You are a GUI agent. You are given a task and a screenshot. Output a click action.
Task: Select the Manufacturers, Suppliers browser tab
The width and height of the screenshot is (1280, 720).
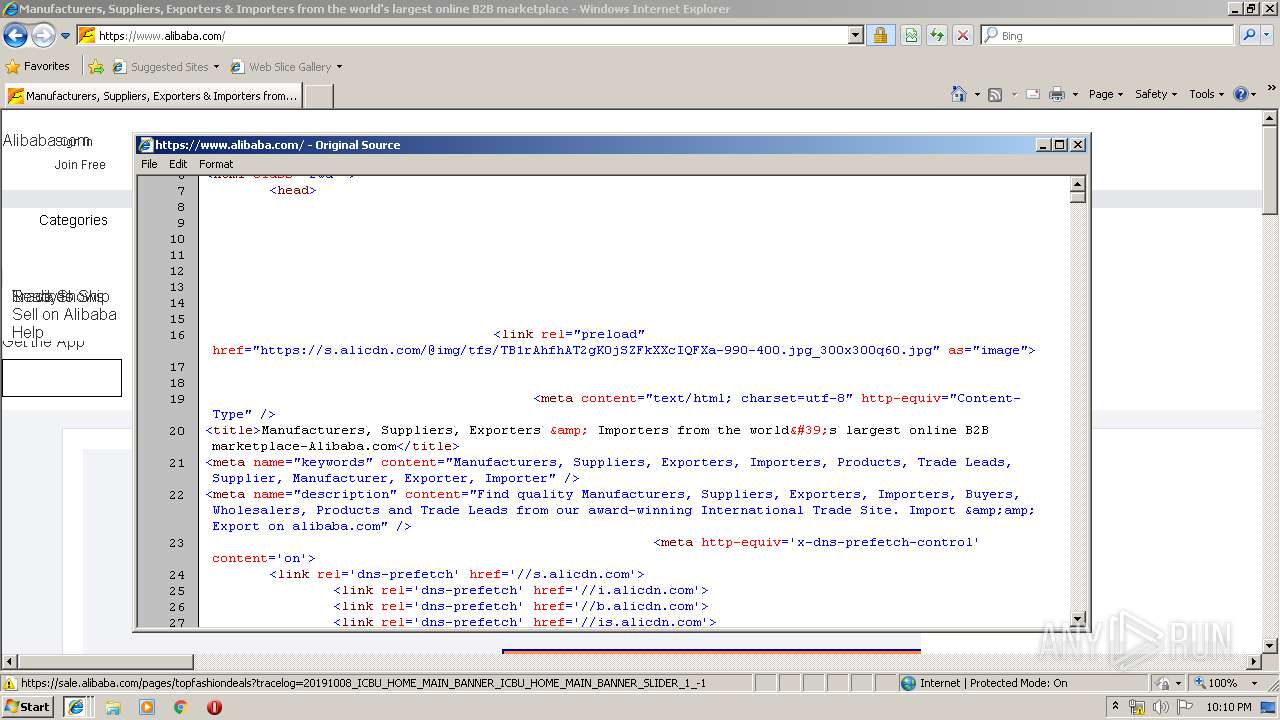click(153, 96)
